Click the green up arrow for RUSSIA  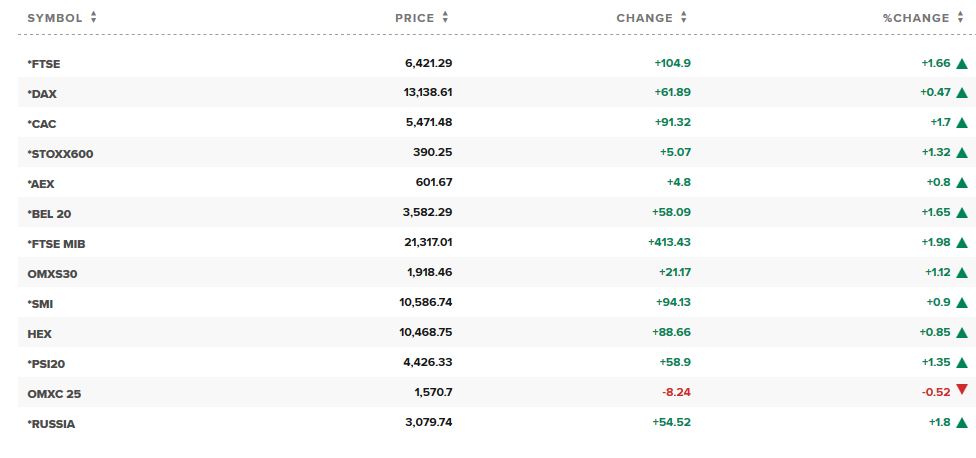pos(962,423)
